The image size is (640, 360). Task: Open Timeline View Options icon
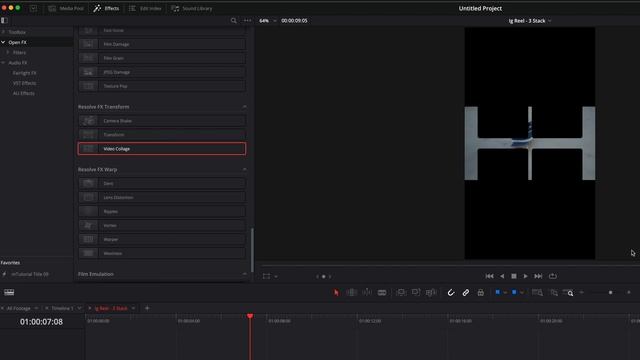(9, 292)
